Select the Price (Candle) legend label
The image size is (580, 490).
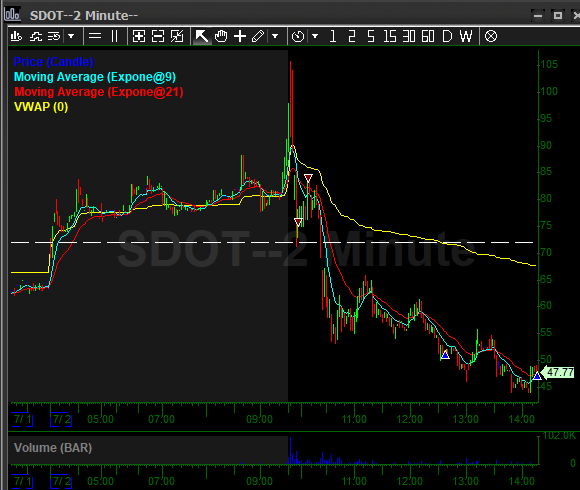point(54,62)
